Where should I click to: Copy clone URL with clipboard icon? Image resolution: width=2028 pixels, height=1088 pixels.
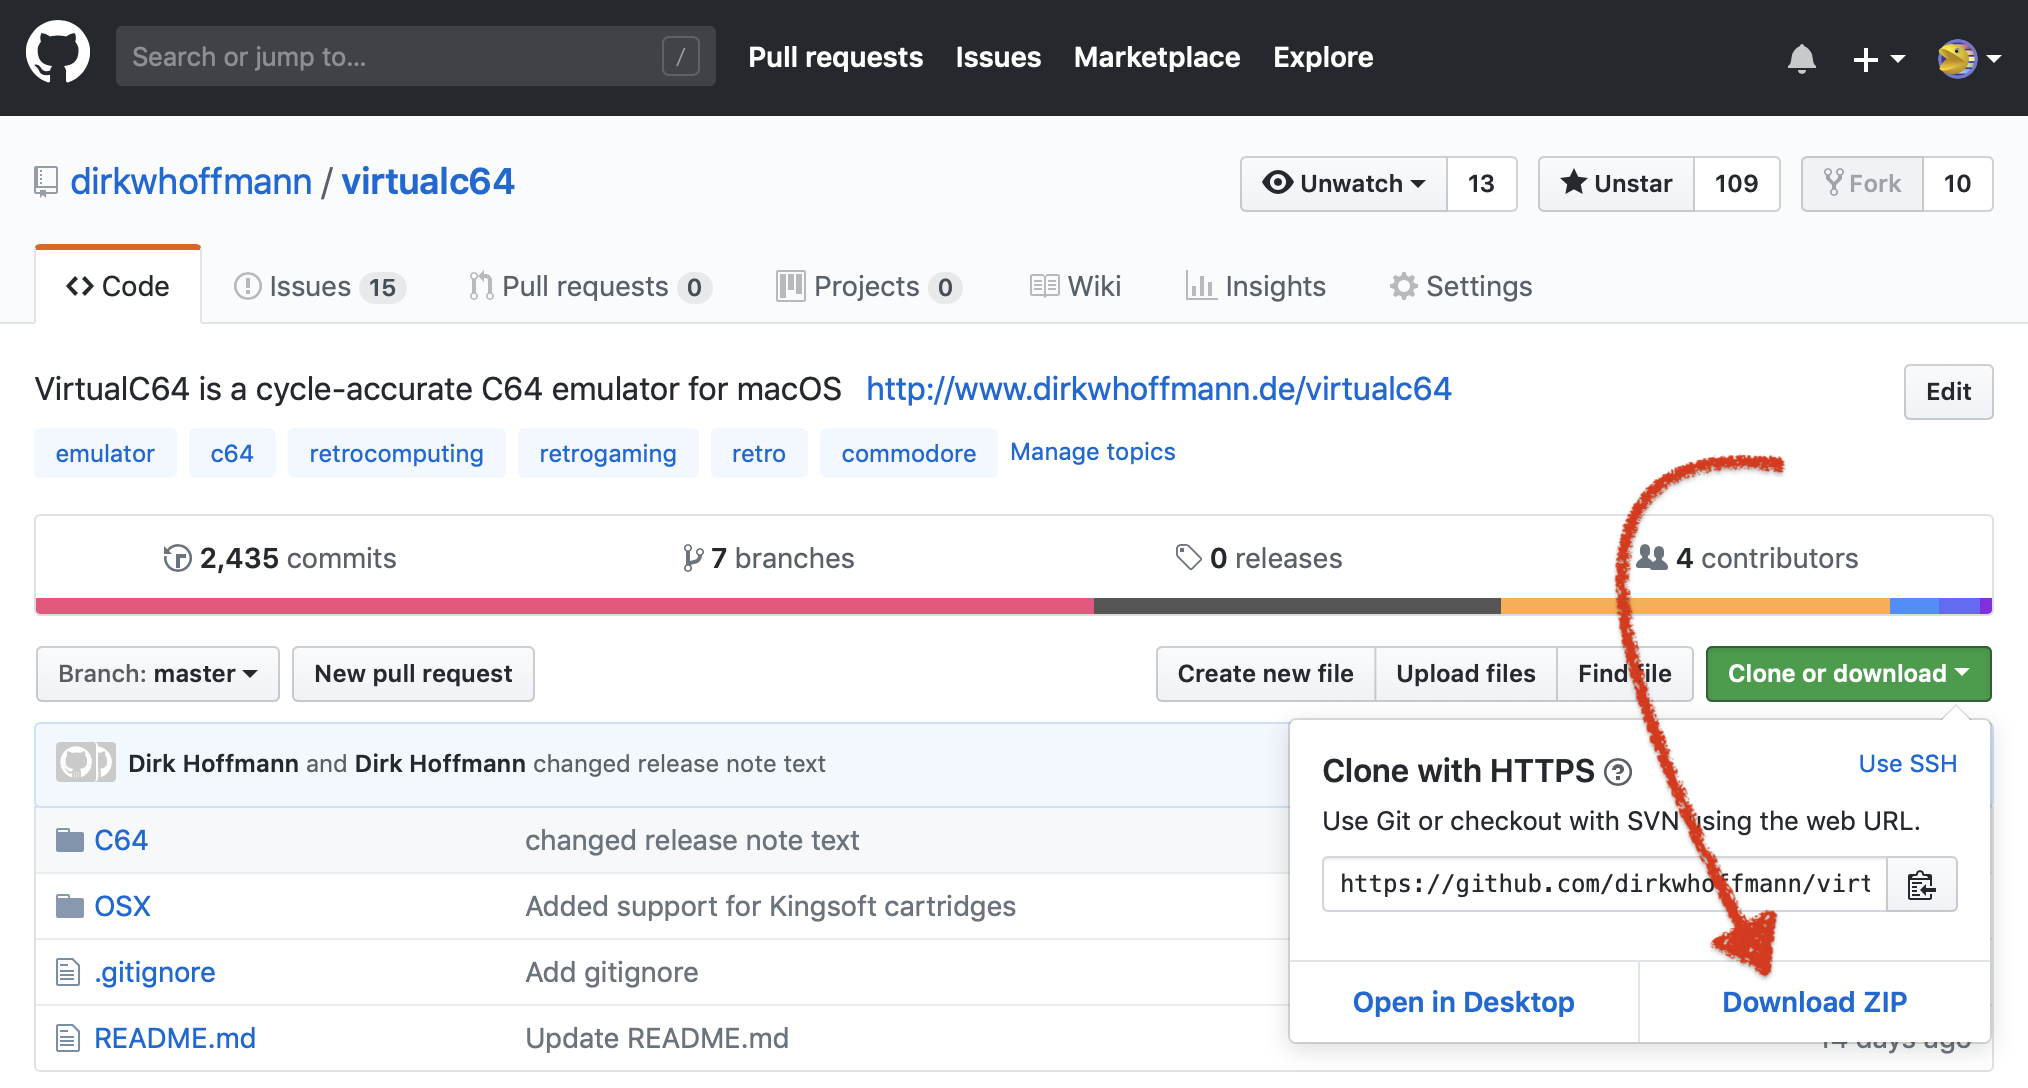(1921, 884)
